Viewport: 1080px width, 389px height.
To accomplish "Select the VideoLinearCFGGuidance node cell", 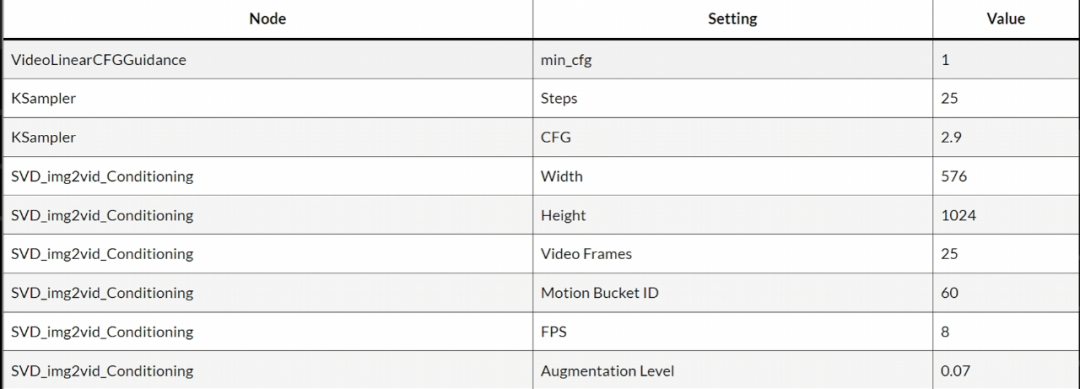I will click(267, 60).
